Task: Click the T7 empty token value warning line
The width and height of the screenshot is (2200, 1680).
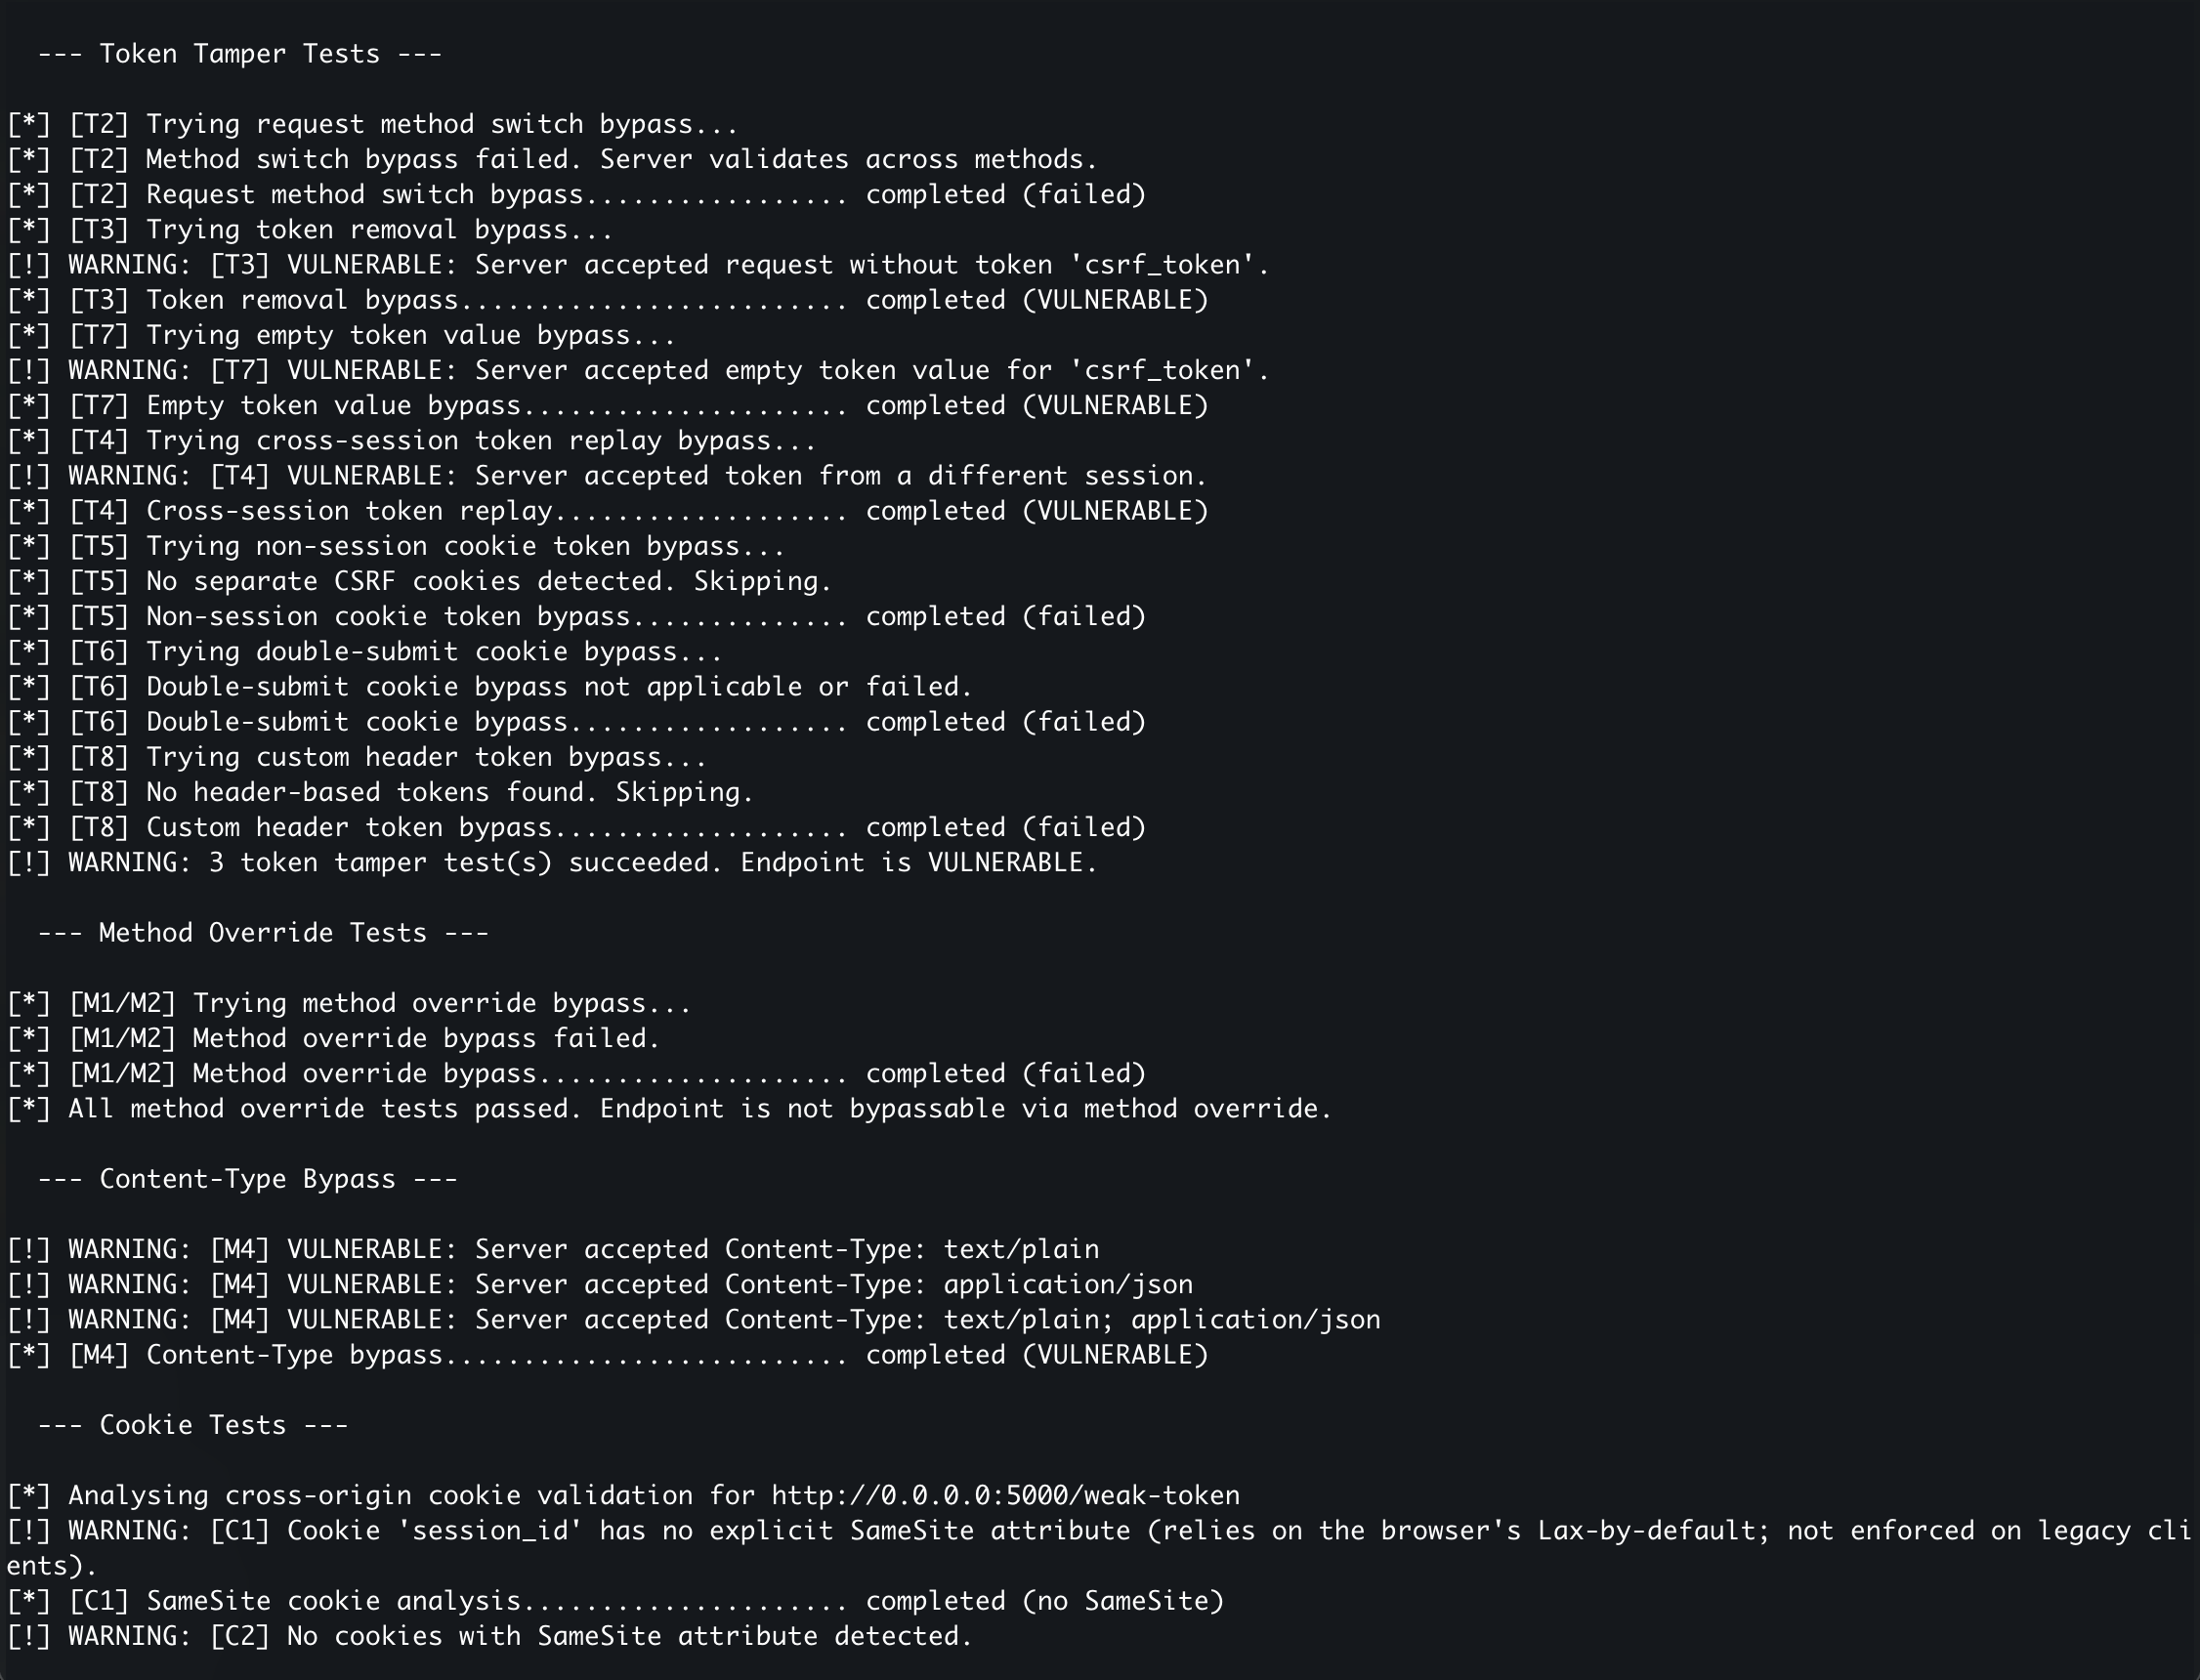Action: click(x=638, y=370)
